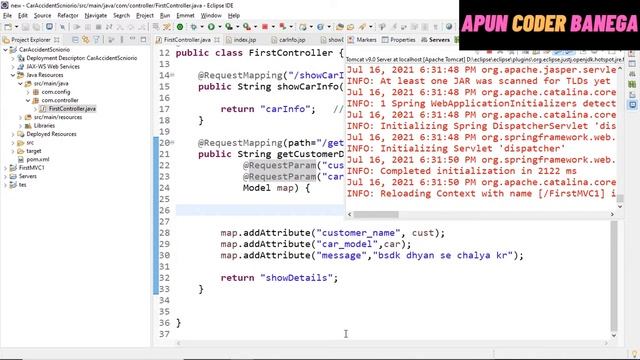Click the Resume debug icon
The height and width of the screenshot is (360, 640).
77,27
